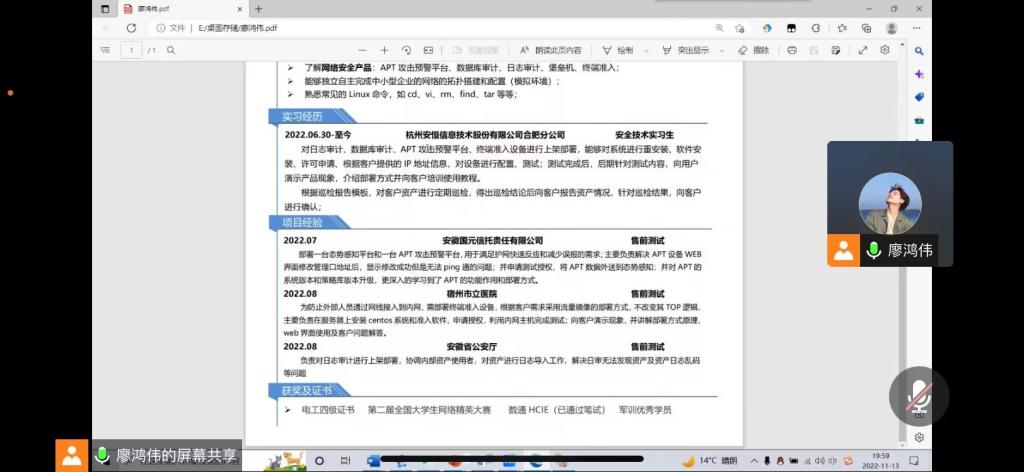
Task: Open the table of contents sidebar
Action: (106, 49)
